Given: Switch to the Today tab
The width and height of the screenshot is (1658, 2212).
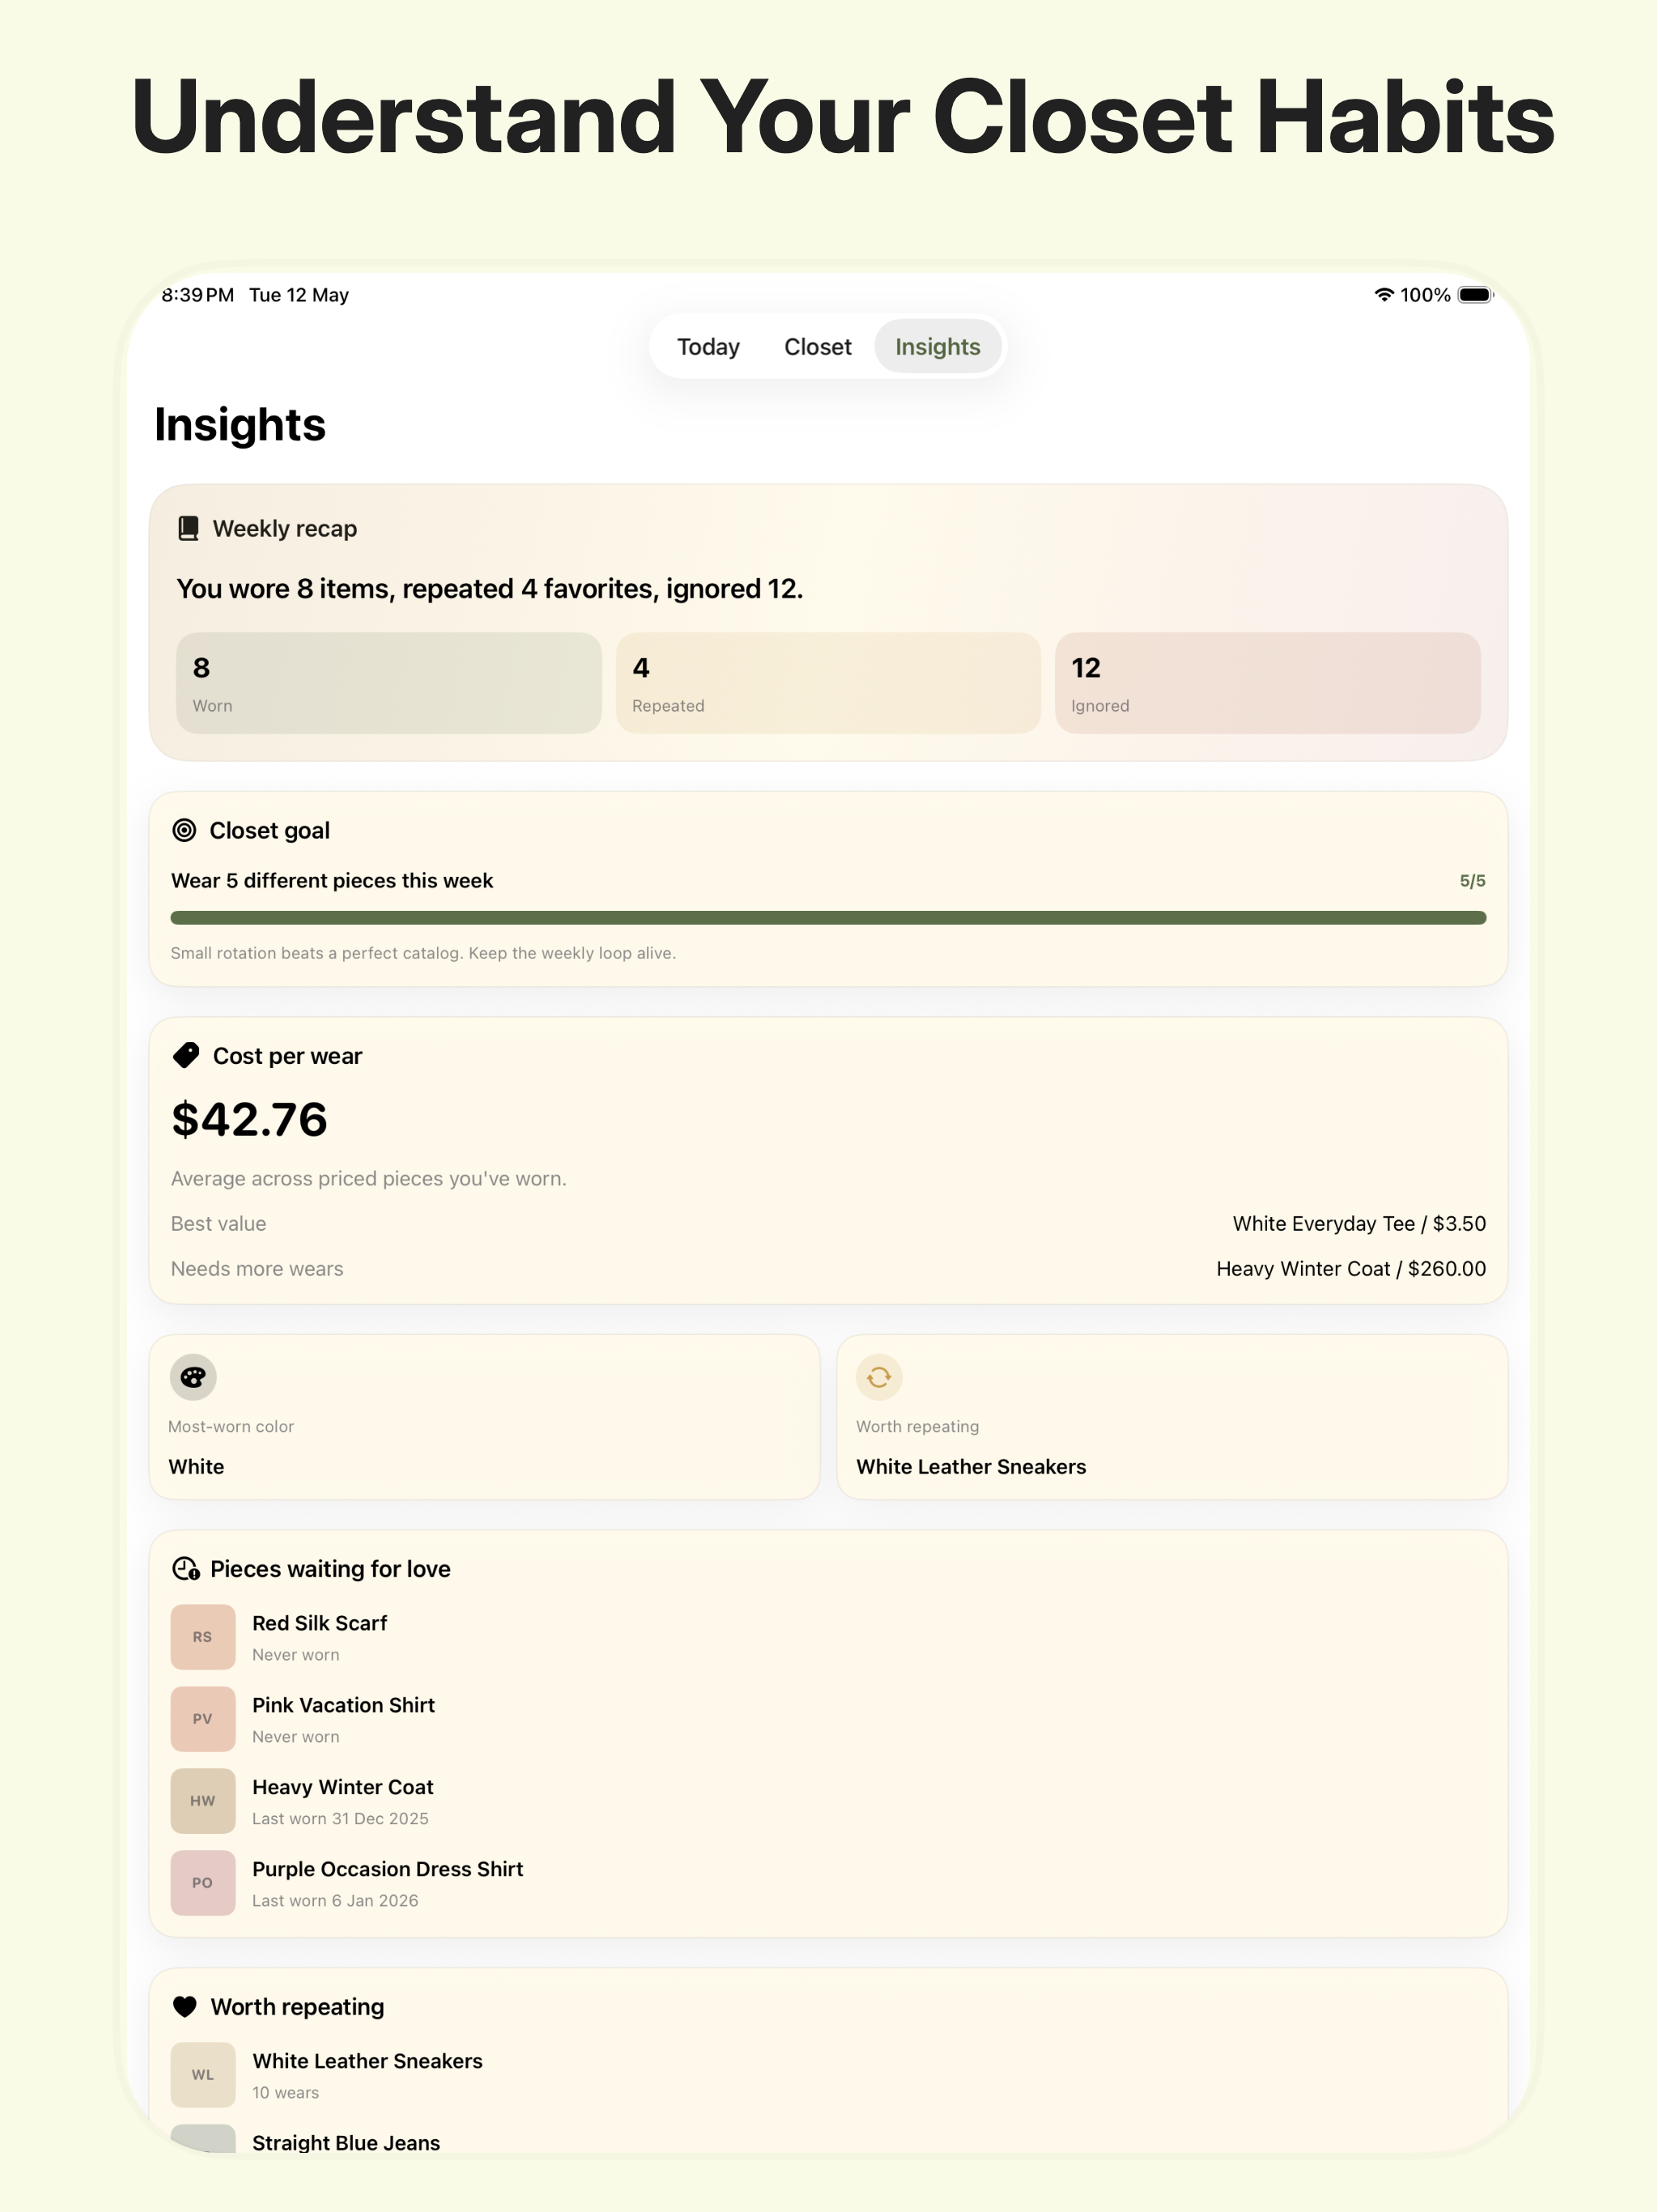Looking at the screenshot, I should click(x=708, y=347).
